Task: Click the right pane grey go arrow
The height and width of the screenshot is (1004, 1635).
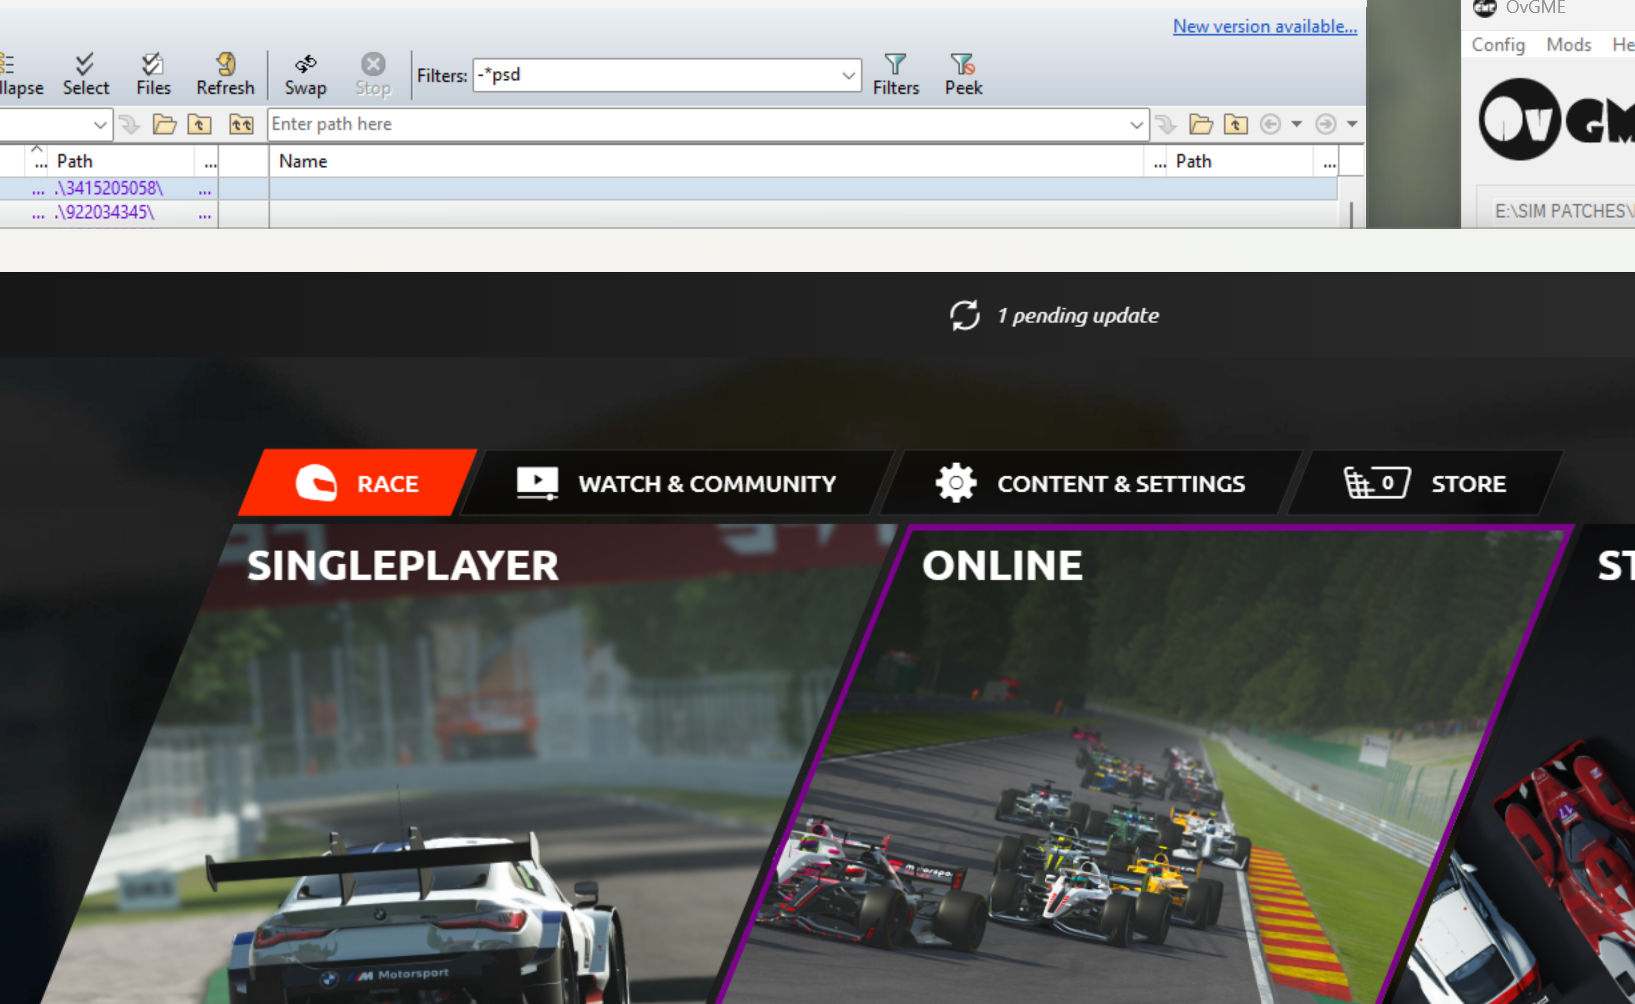Action: (1166, 124)
